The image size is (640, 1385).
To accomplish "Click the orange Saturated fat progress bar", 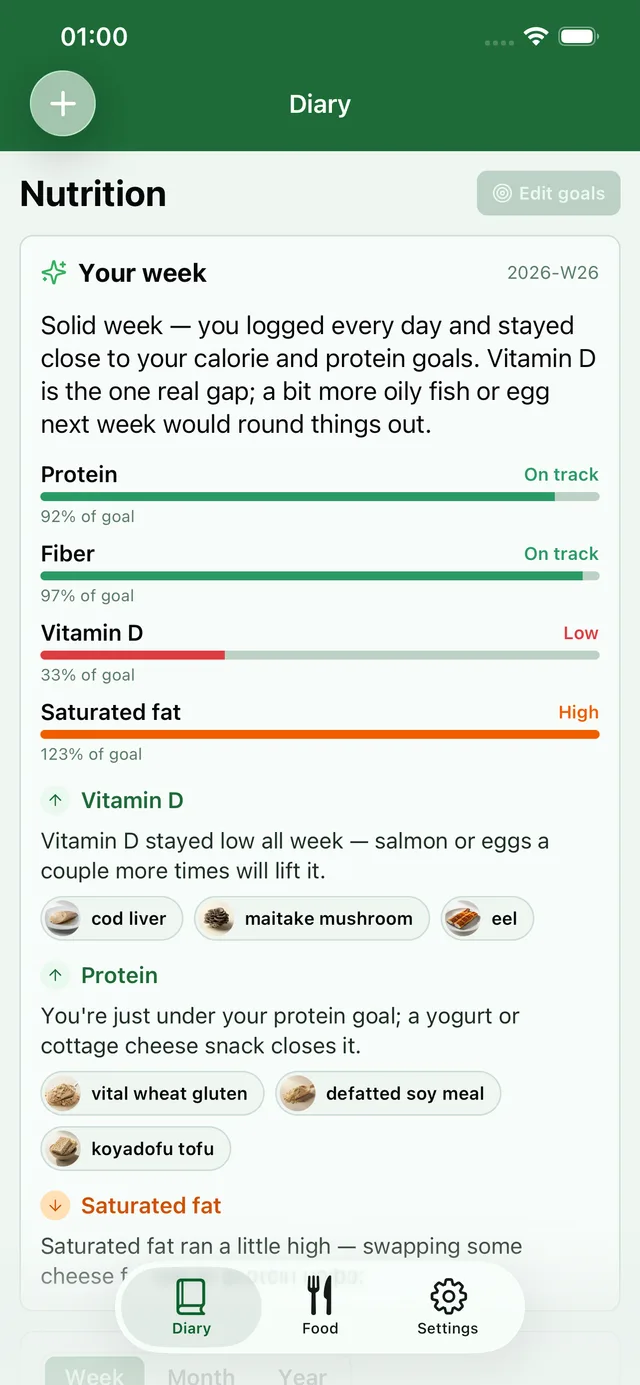I will point(320,734).
